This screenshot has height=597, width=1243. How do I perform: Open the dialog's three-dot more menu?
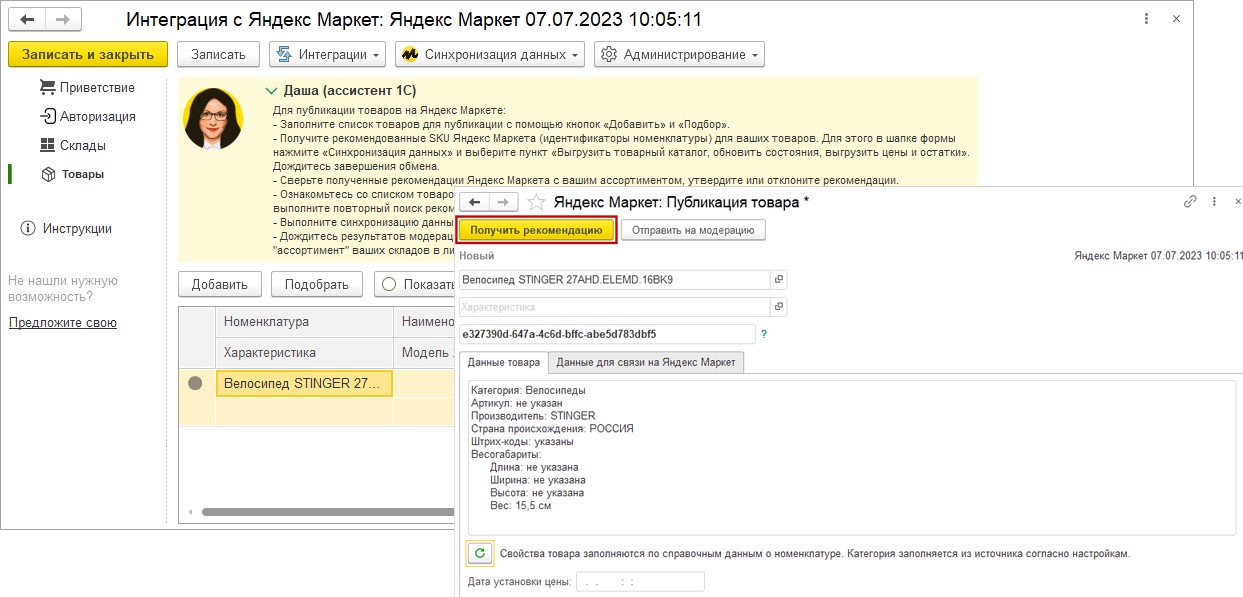tap(1213, 201)
